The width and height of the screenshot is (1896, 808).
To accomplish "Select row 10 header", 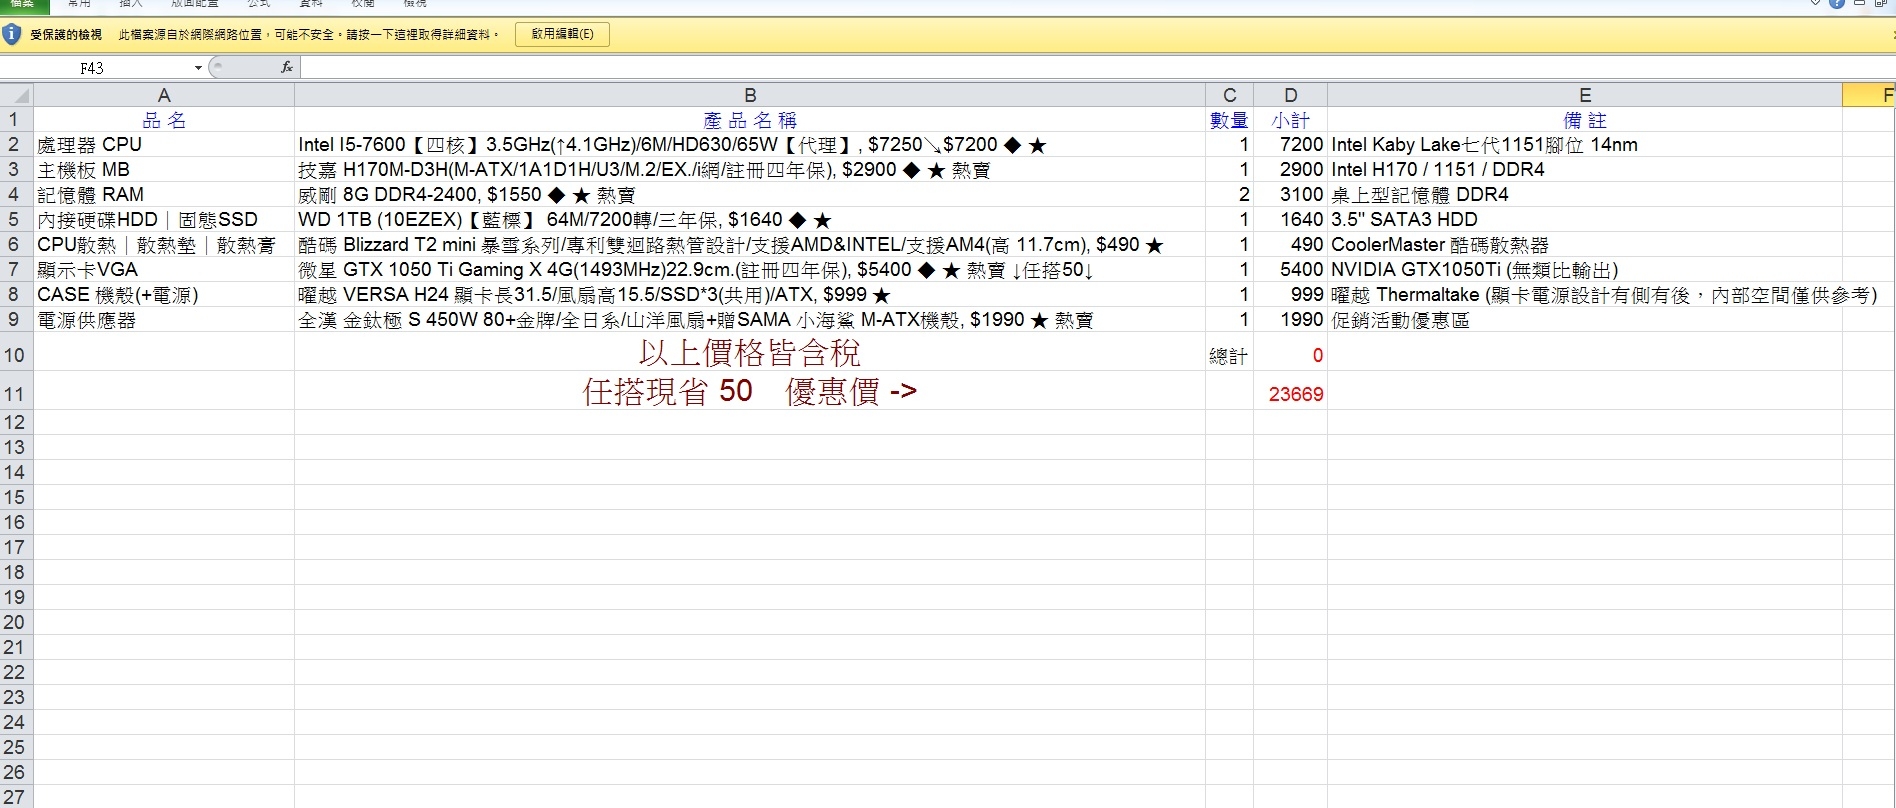I will pos(15,355).
